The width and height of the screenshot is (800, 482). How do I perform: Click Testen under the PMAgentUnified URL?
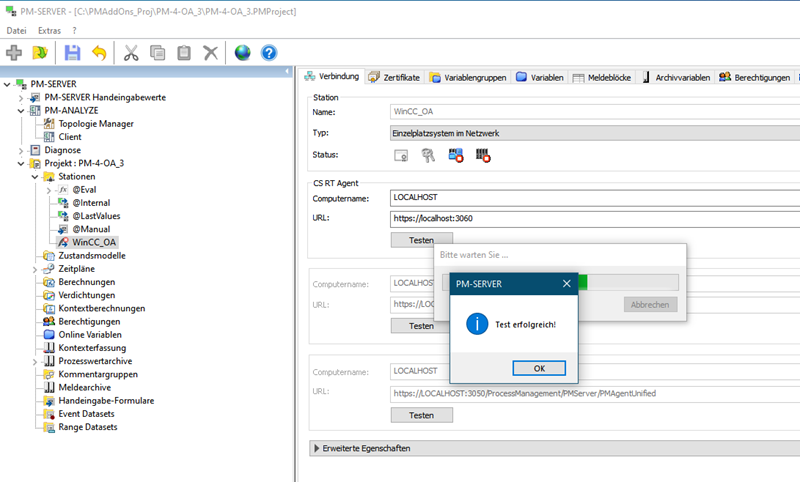pos(421,415)
